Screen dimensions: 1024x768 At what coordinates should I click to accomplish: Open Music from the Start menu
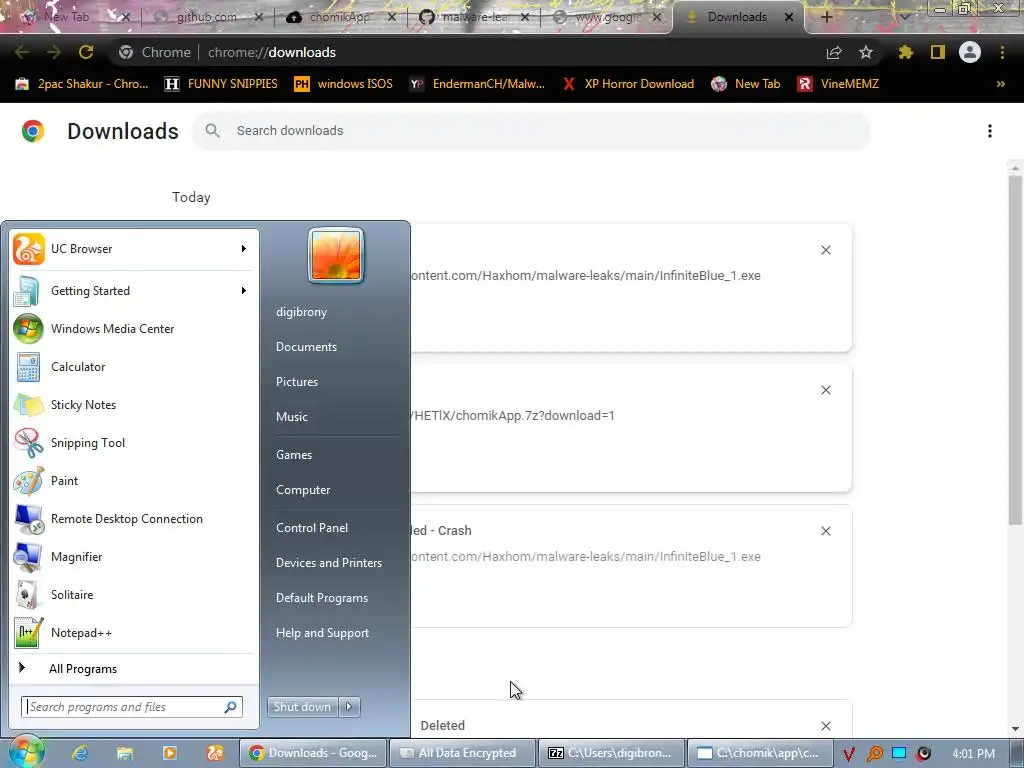291,417
